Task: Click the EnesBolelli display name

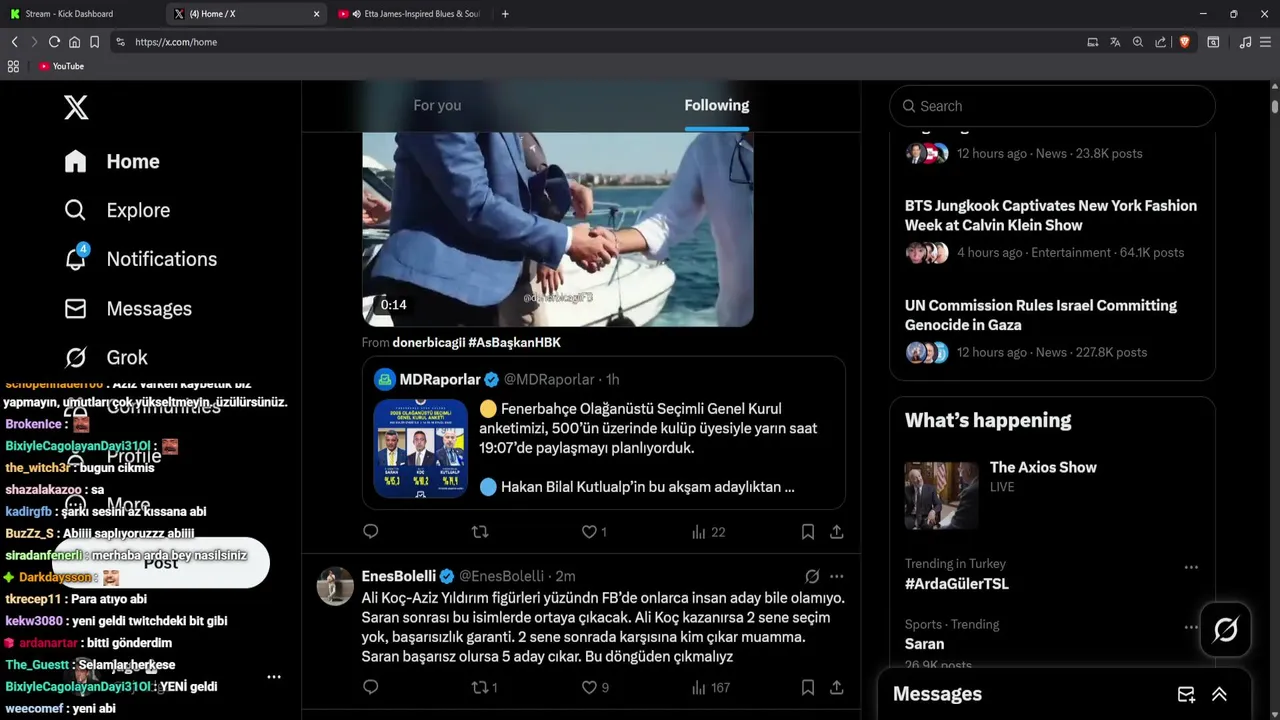Action: coord(398,576)
